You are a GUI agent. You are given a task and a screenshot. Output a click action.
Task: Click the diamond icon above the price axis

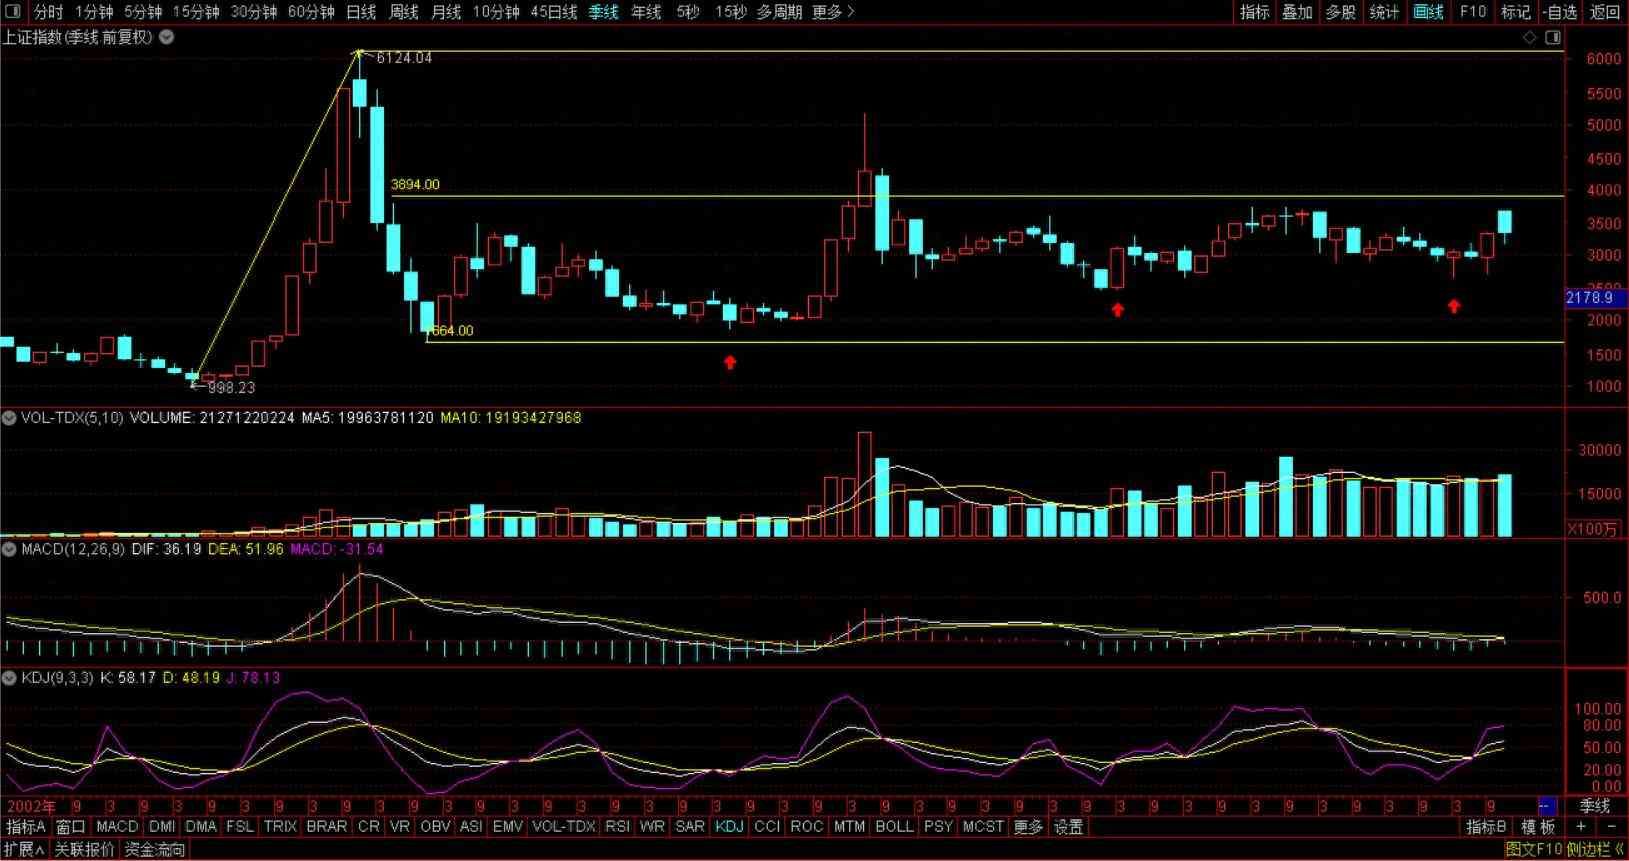[1529, 38]
